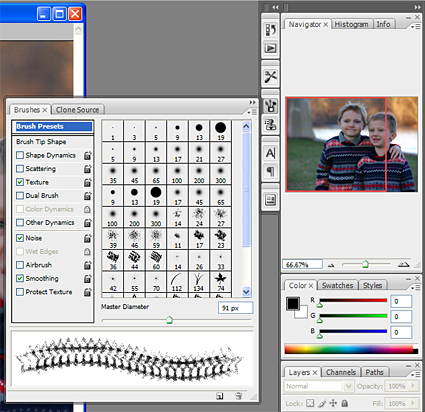Screen dimensions: 425x412
Task: Switch to the Channels tab
Action: pos(341,372)
